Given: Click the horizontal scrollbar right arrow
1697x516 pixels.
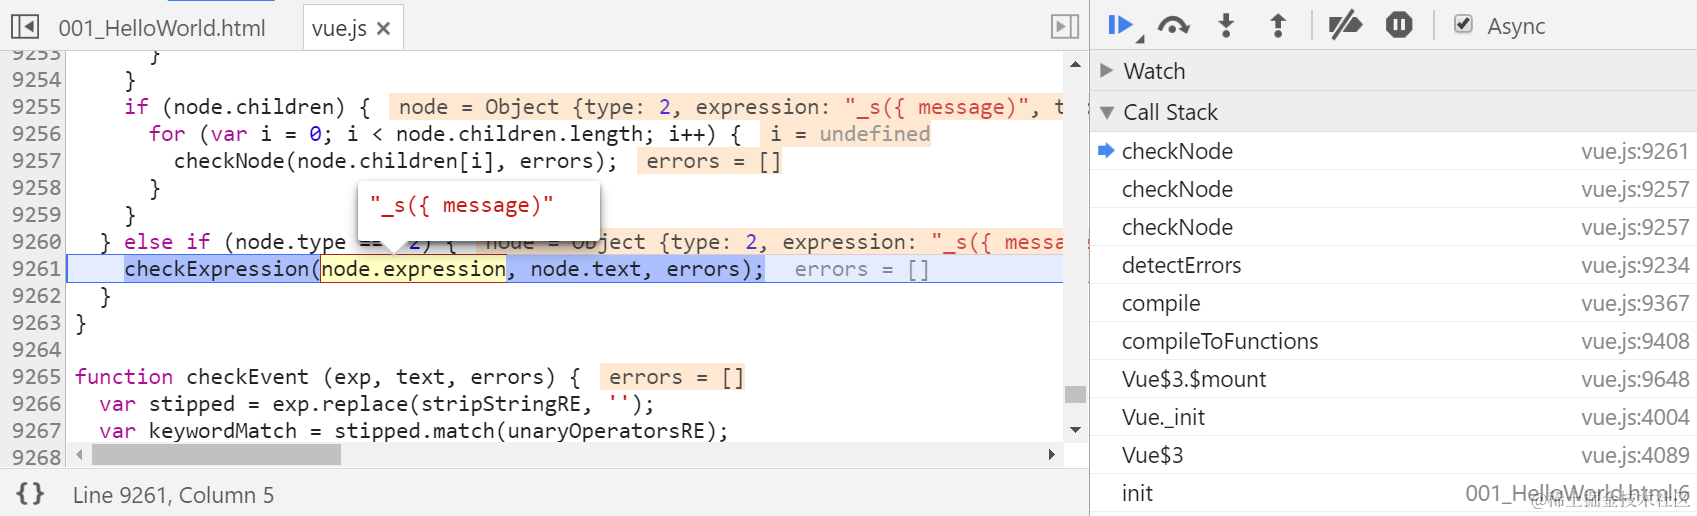Looking at the screenshot, I should coord(1050,455).
